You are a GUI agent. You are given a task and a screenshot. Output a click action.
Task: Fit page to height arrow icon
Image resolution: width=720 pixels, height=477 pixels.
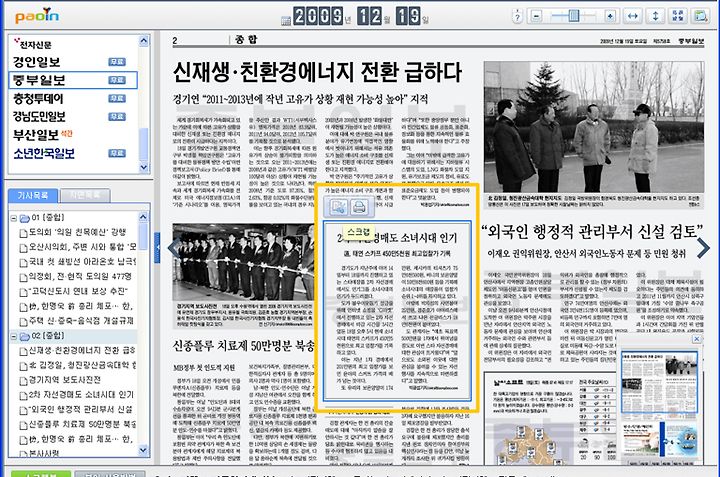coord(655,16)
